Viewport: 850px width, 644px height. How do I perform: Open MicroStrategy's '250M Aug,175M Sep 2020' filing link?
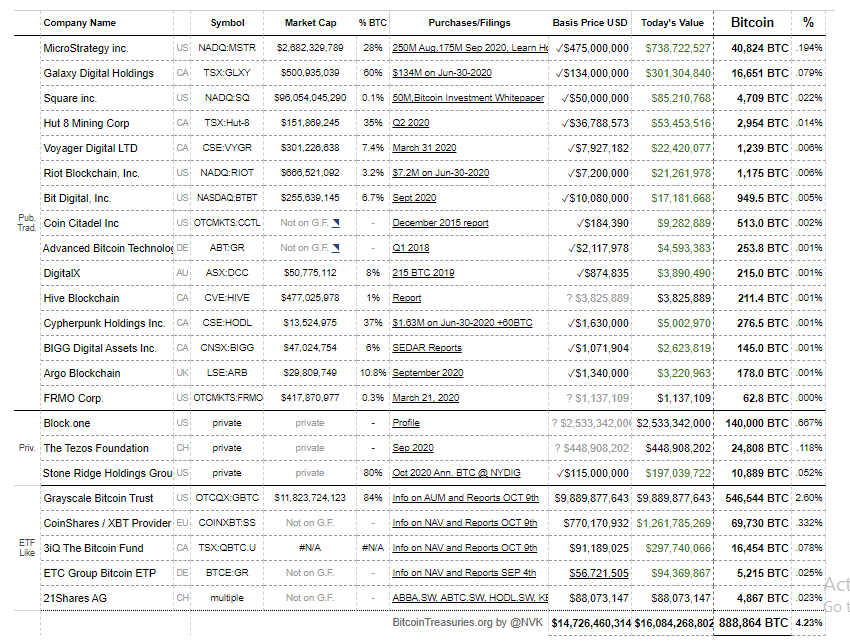pyautogui.click(x=470, y=48)
